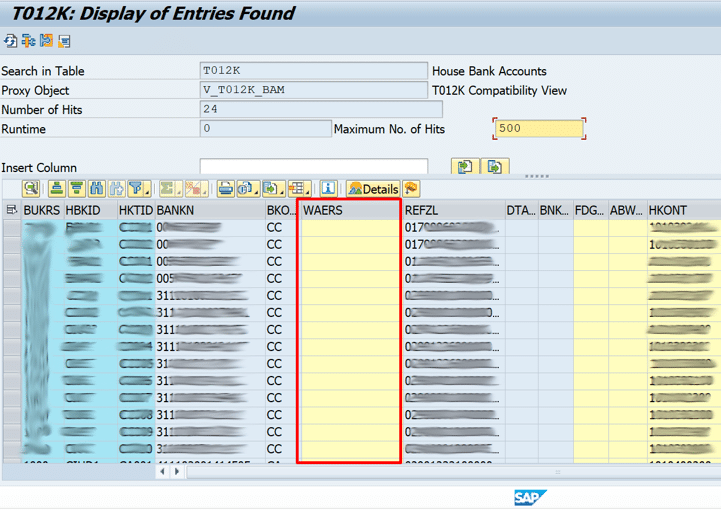This screenshot has width=721, height=510.
Task: Click horizontal scrollbar right arrow
Action: tap(178, 472)
